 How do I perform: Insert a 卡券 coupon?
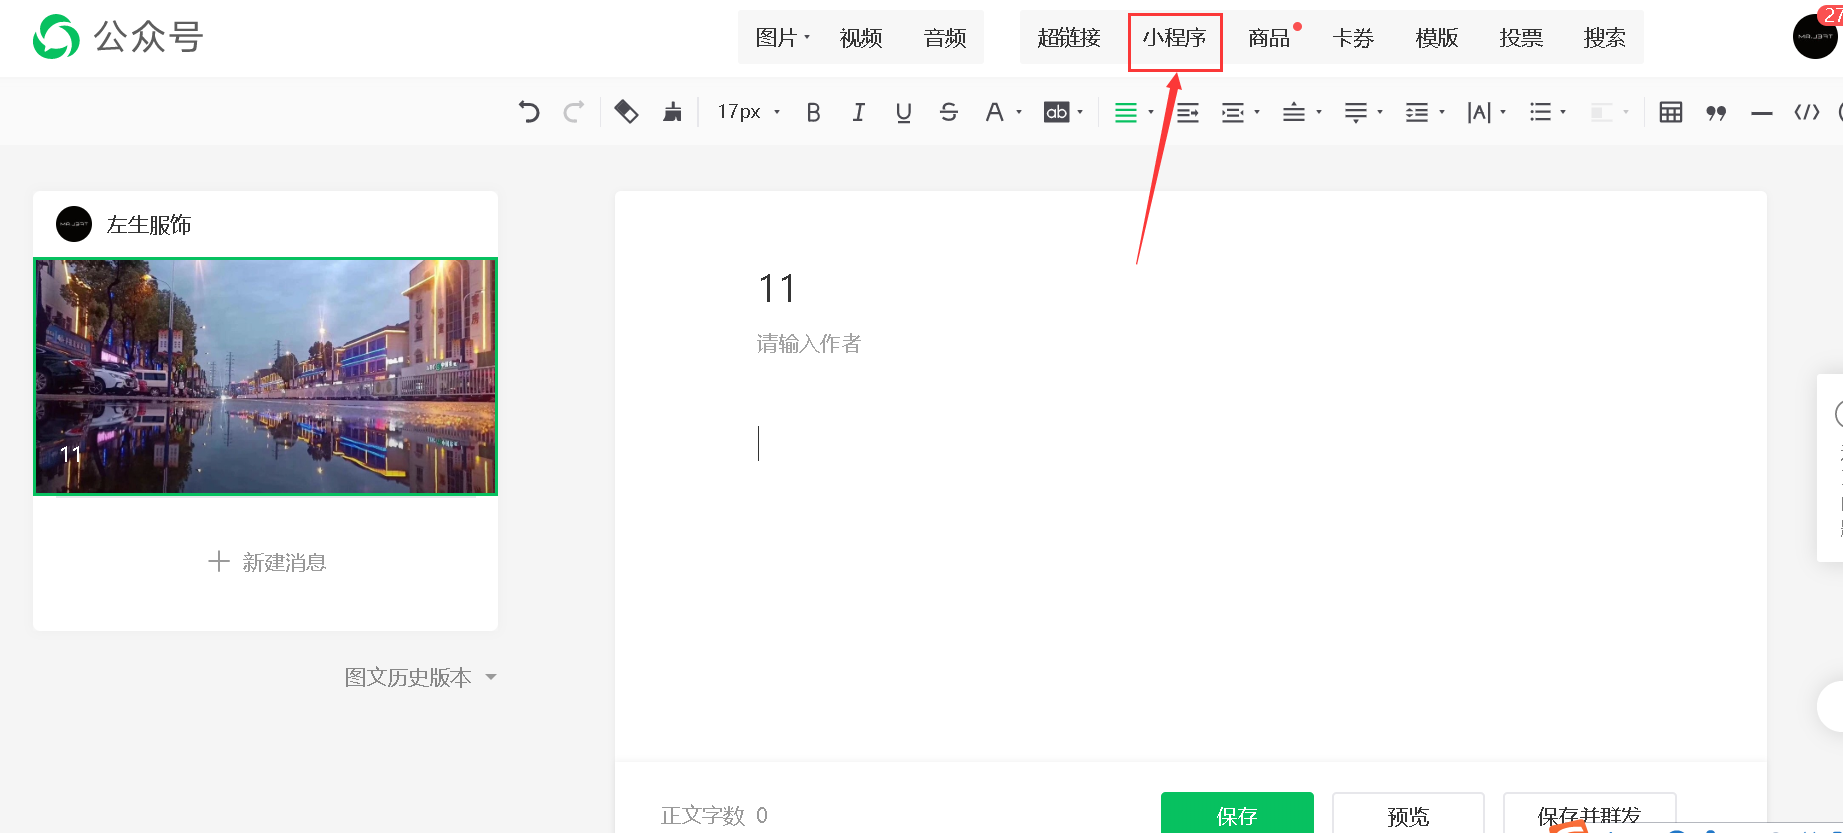pos(1353,38)
